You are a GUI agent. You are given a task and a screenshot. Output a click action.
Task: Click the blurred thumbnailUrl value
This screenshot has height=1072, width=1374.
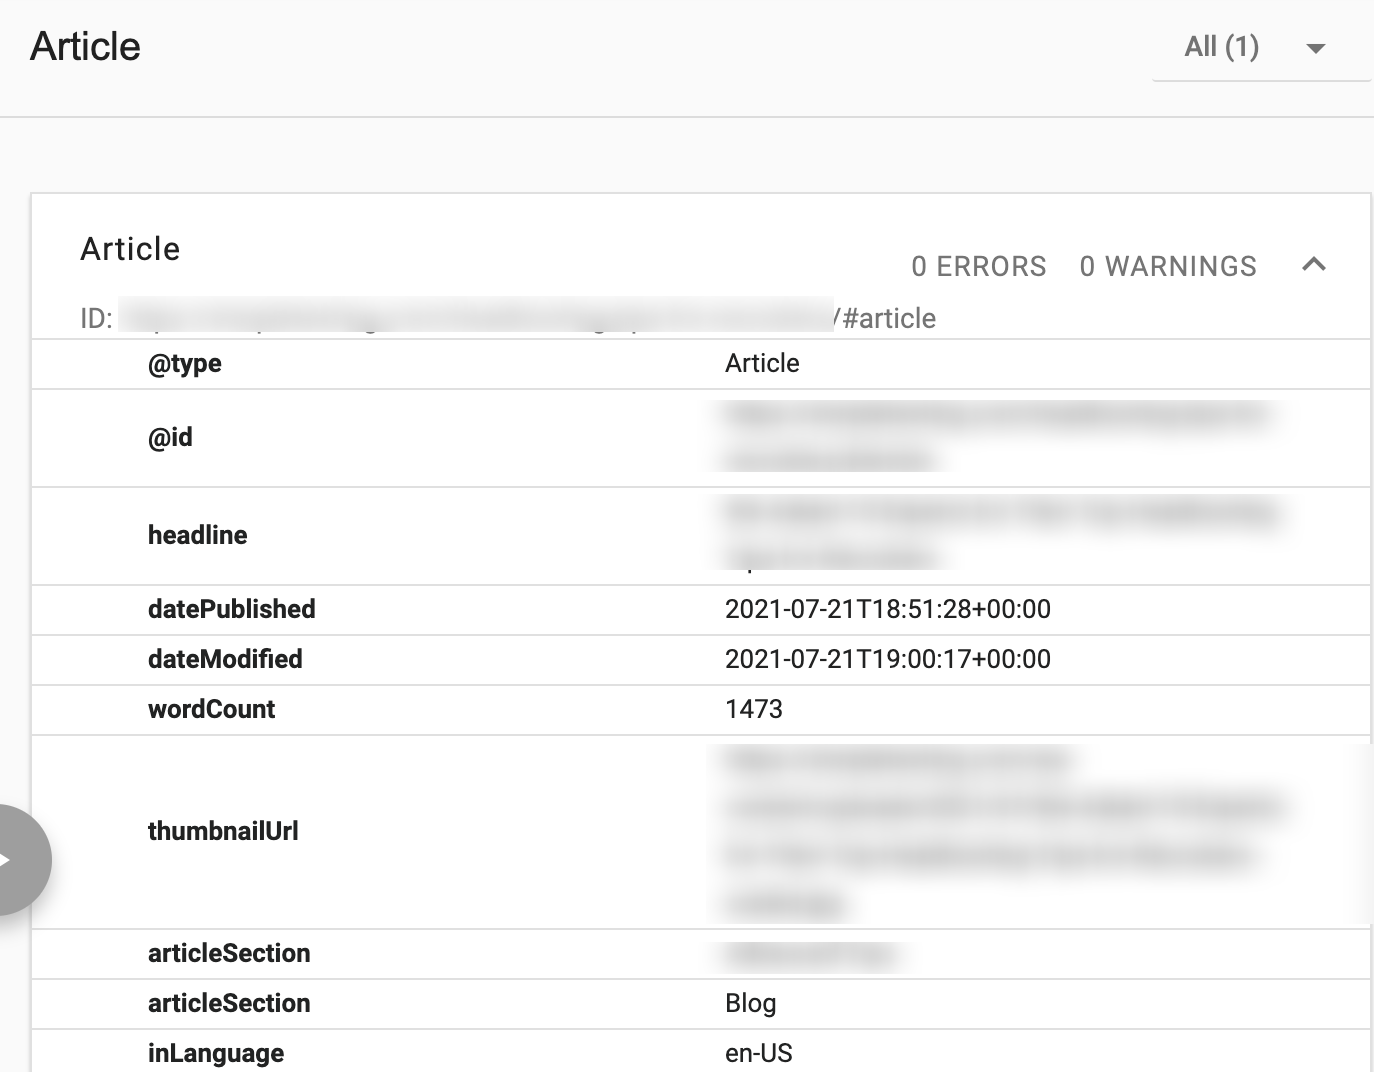pos(1000,832)
